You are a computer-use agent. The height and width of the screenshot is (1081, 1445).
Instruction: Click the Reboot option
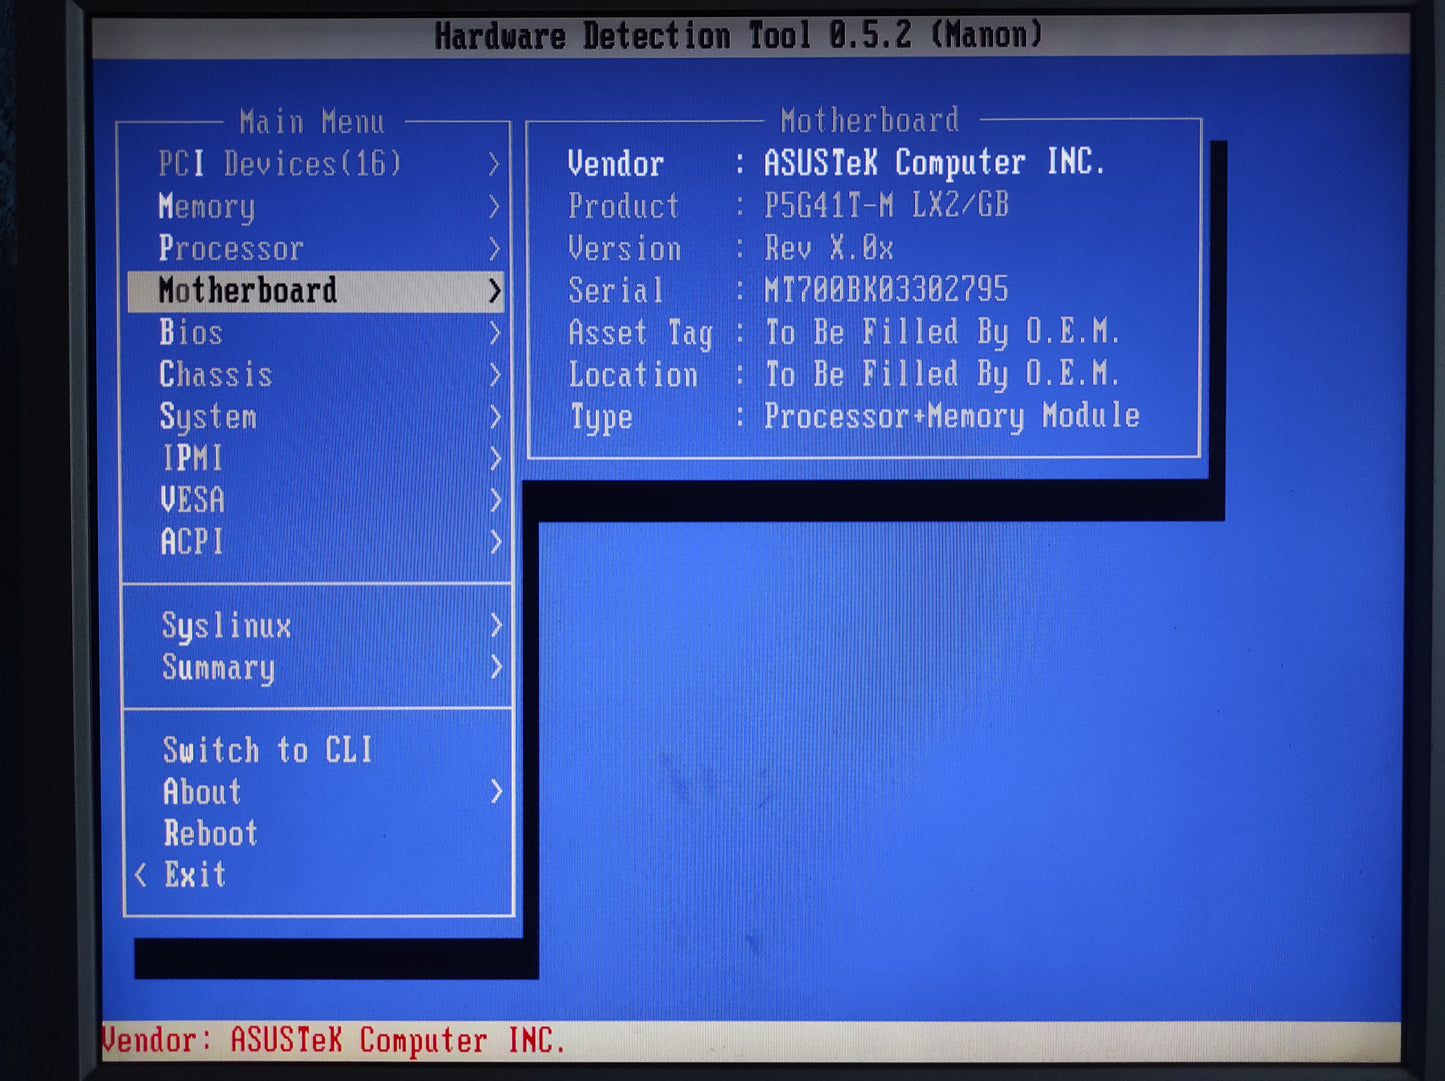coord(211,833)
